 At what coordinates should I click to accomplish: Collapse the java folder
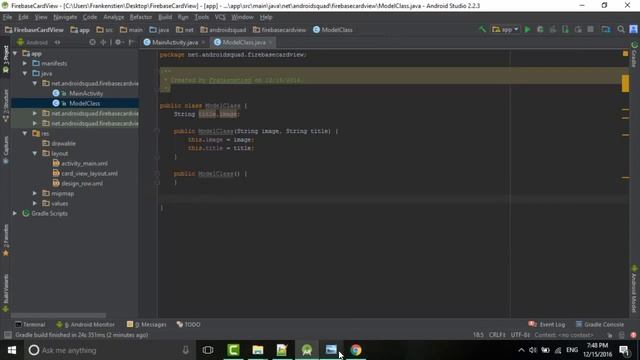tap(25, 73)
